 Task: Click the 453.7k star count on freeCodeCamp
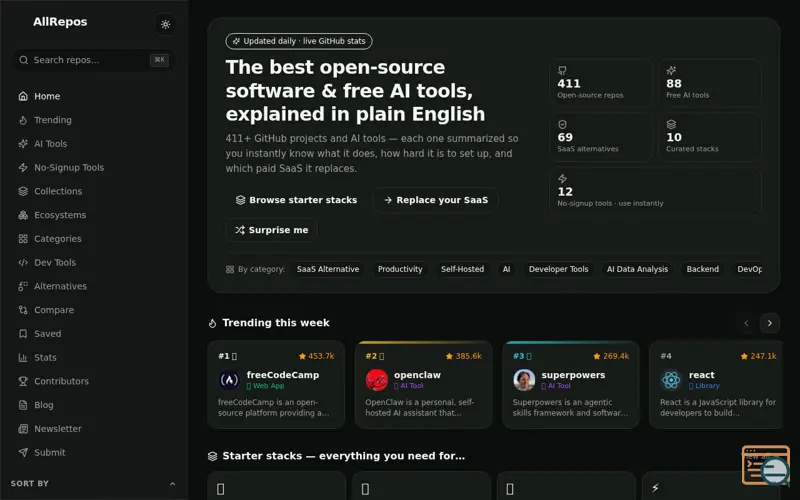click(x=316, y=356)
